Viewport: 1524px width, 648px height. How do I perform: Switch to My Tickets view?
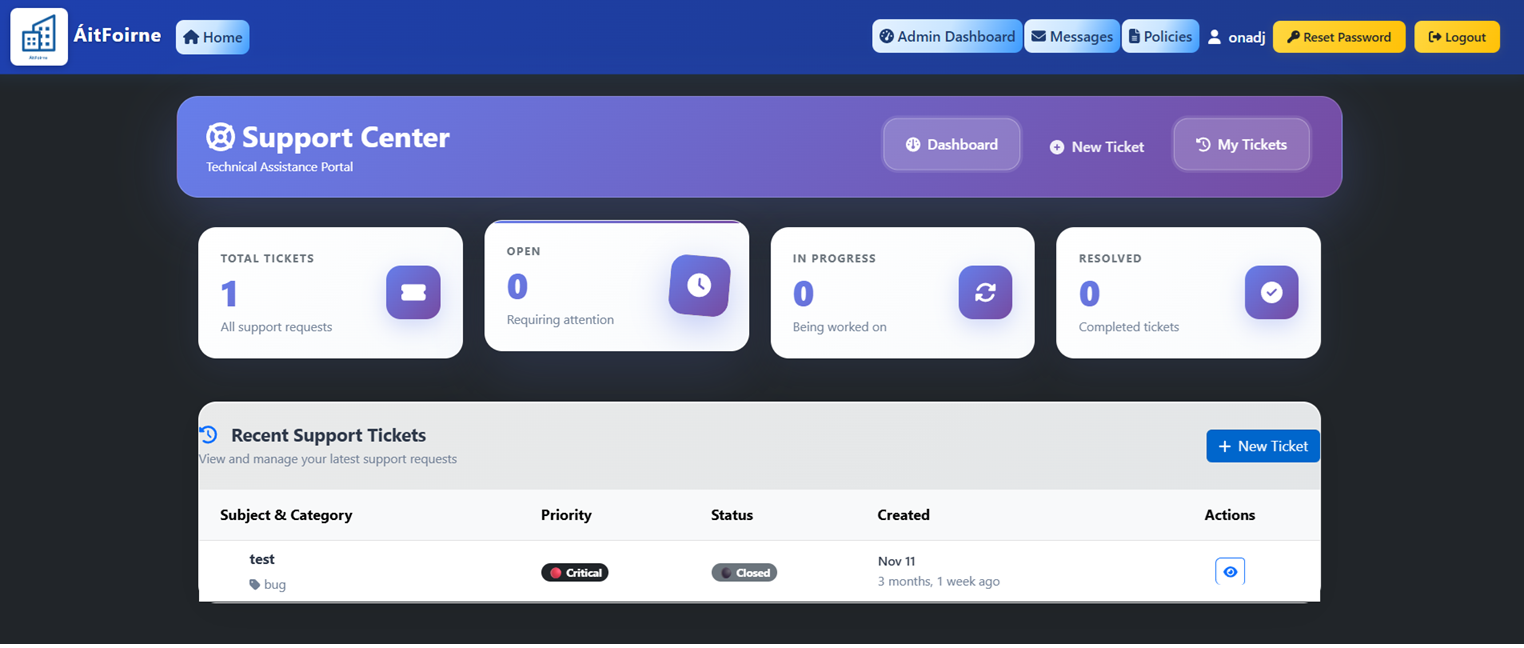coord(1241,144)
